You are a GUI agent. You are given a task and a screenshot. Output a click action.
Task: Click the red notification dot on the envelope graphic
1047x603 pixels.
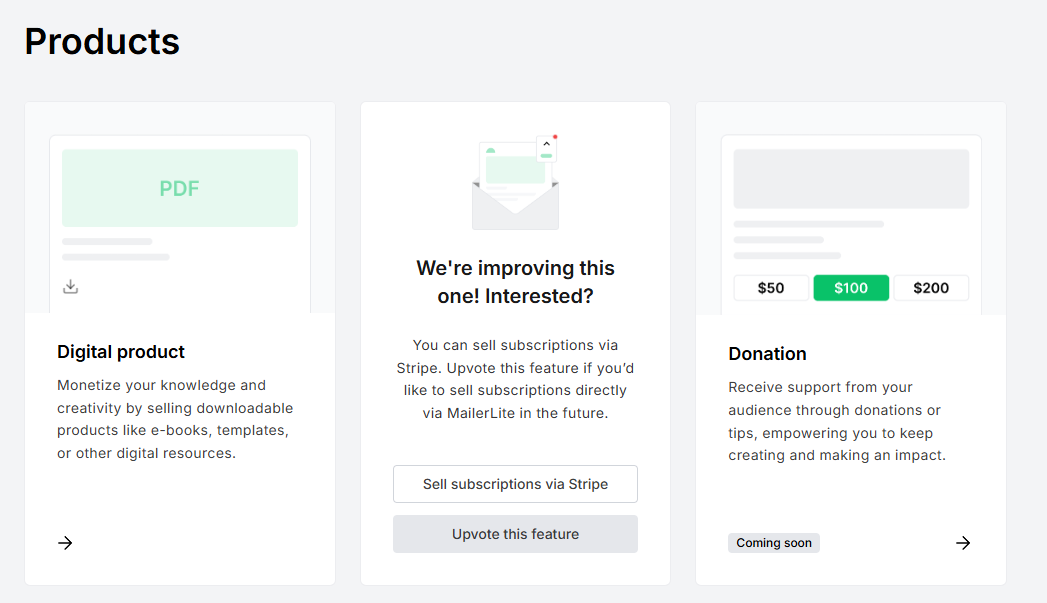tap(556, 137)
